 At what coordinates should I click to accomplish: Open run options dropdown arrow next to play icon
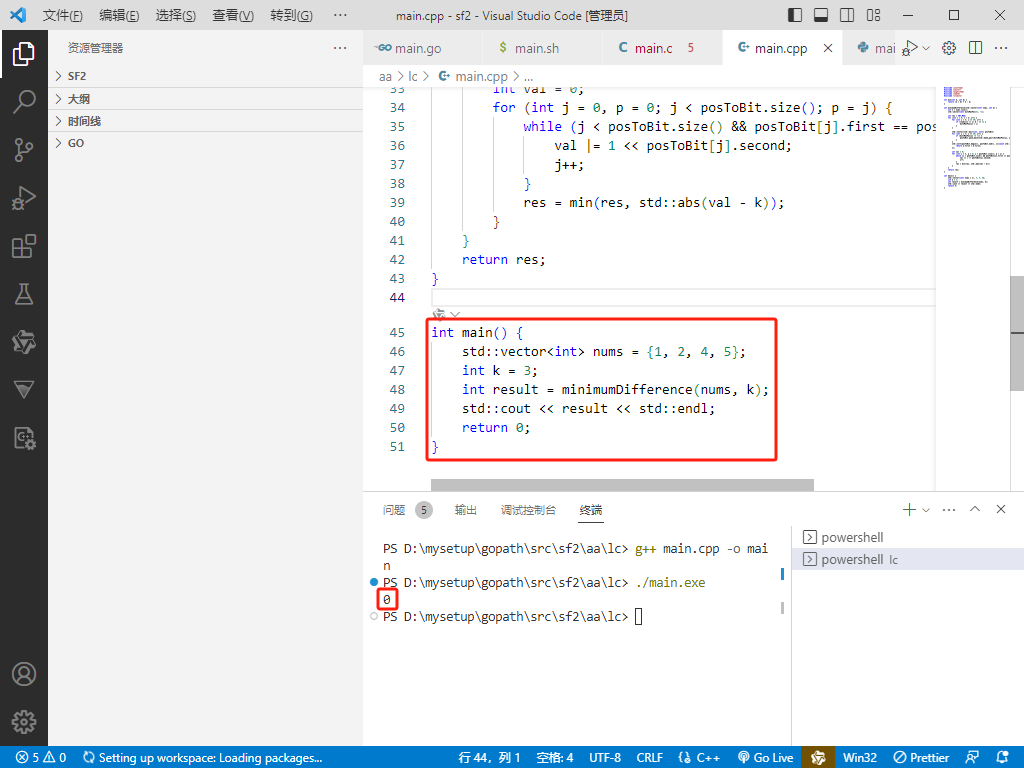926,48
